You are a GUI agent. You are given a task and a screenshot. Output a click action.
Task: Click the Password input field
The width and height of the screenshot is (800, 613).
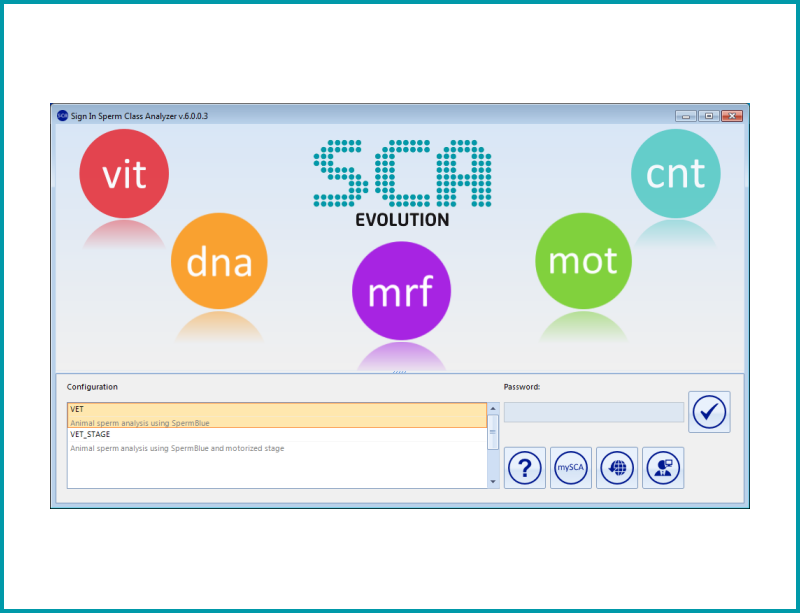coord(594,412)
